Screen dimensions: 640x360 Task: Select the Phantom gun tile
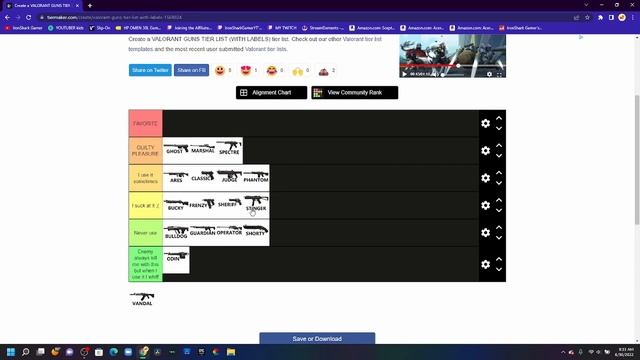pyautogui.click(x=256, y=178)
